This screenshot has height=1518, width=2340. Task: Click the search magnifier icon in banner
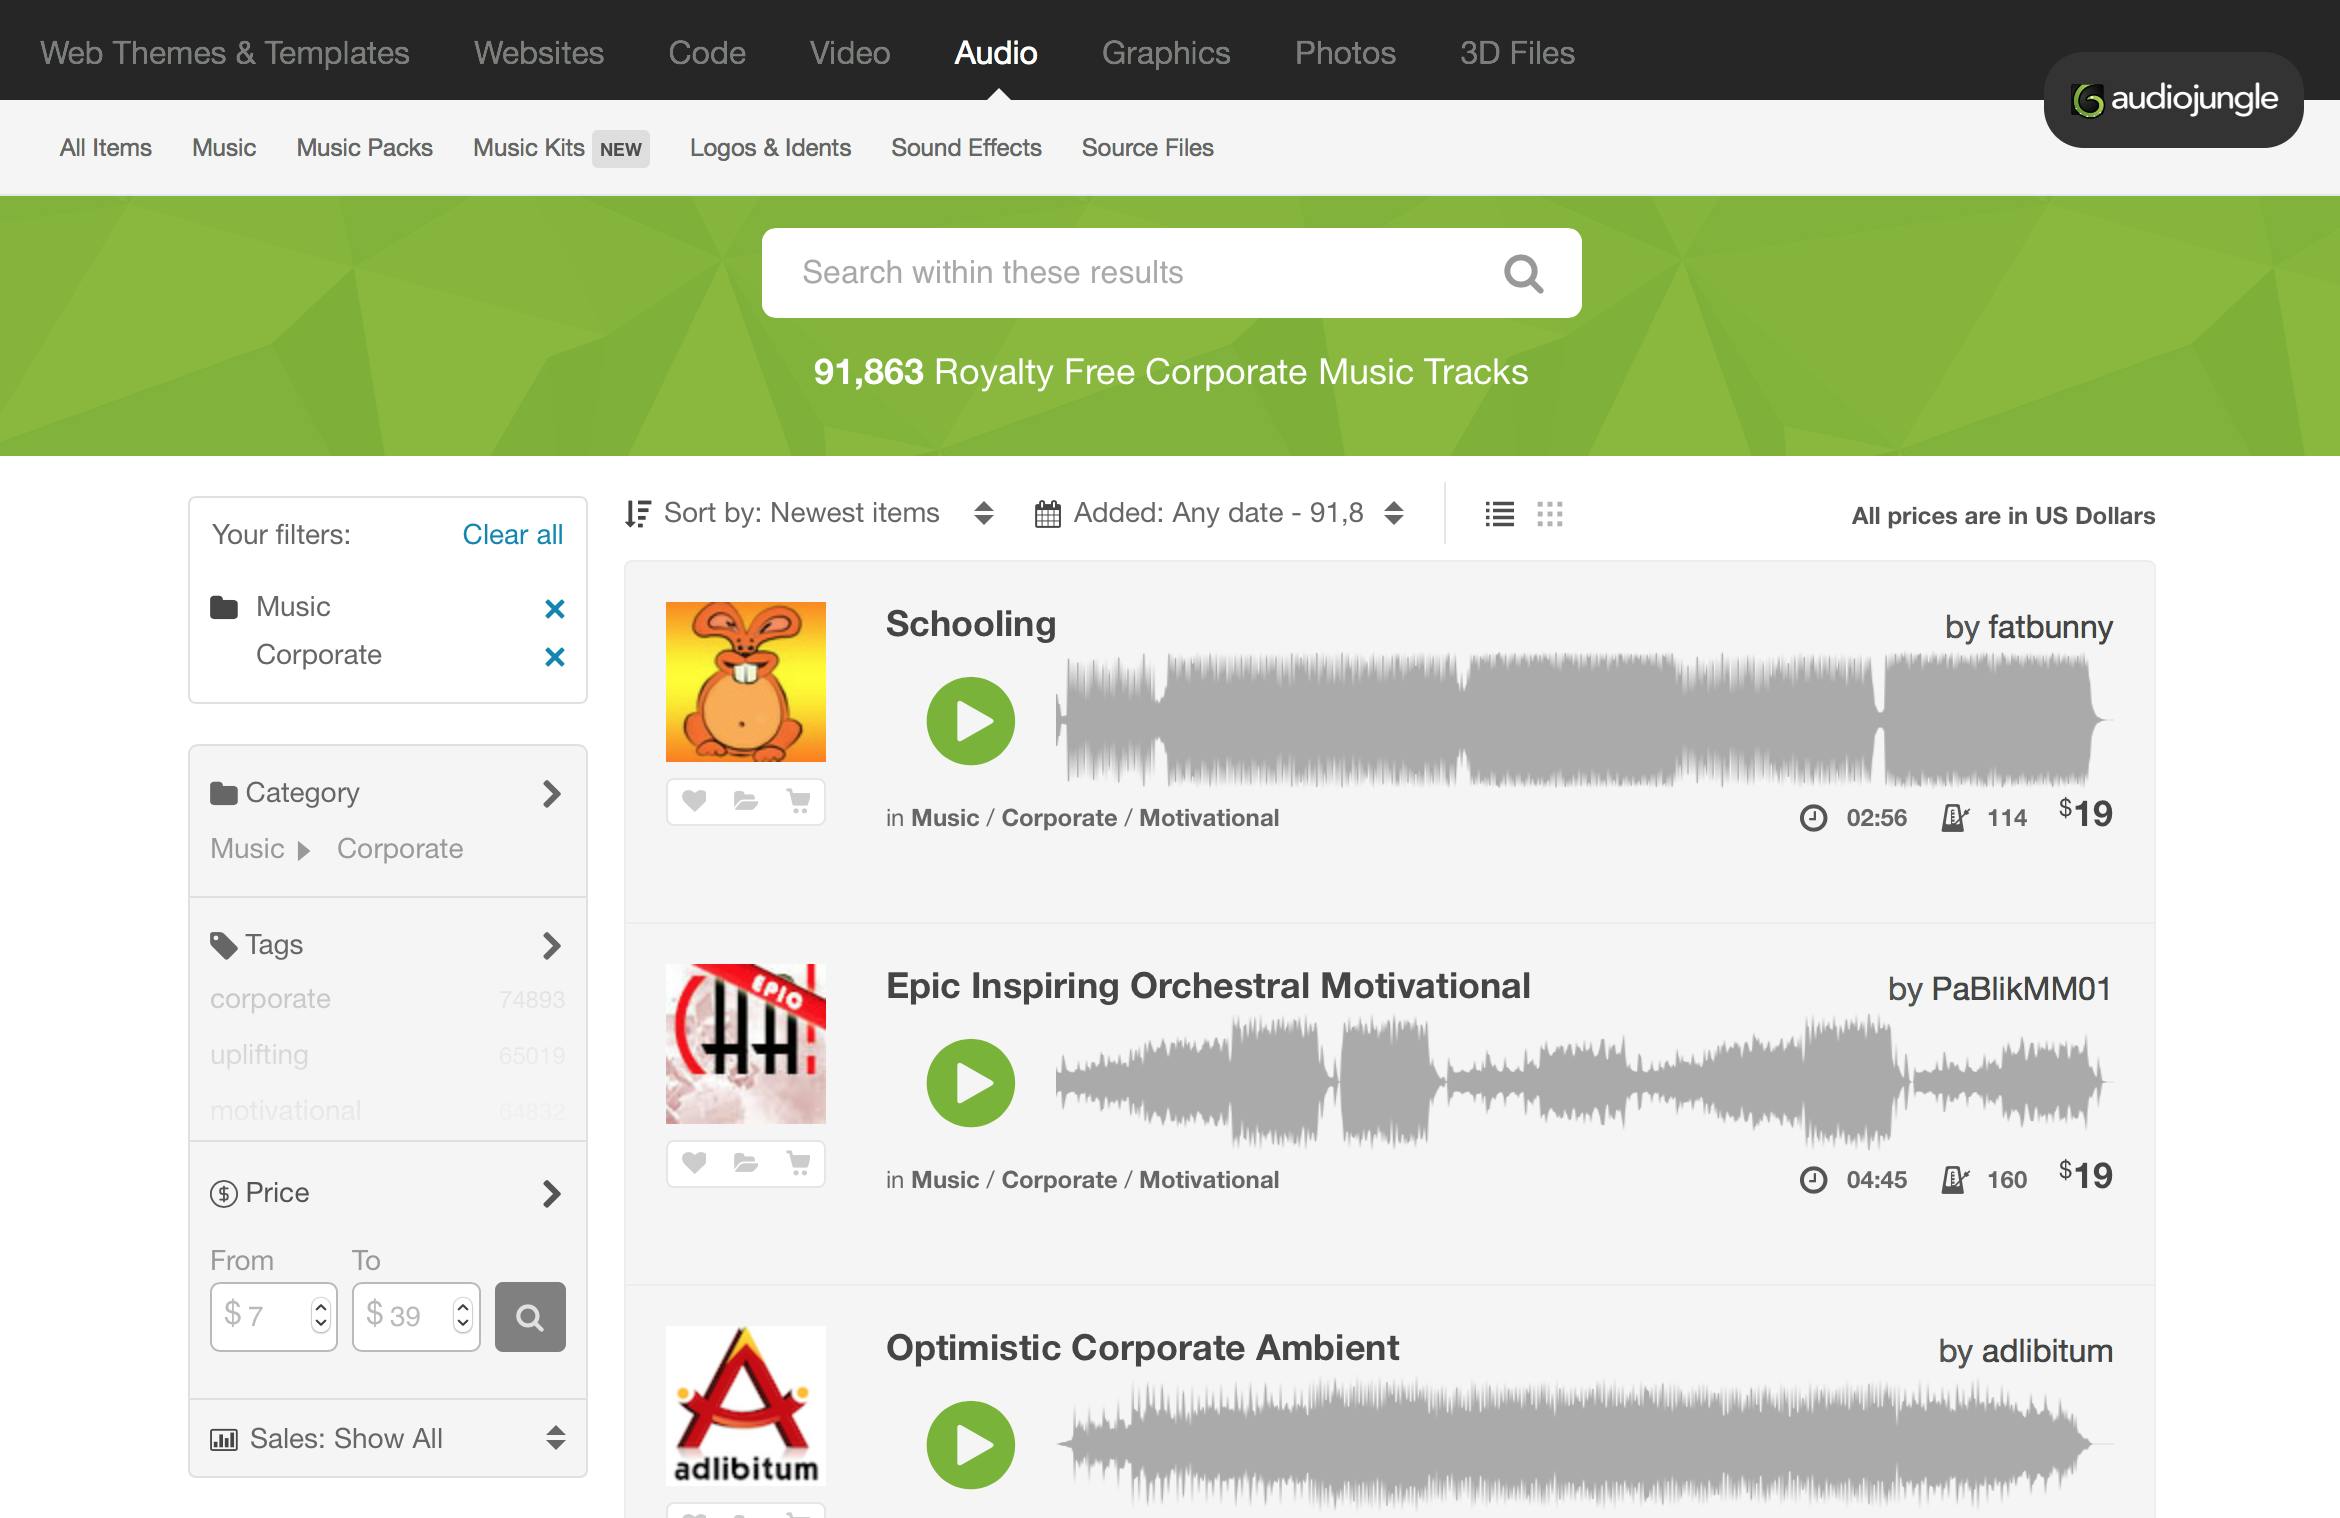(1523, 273)
